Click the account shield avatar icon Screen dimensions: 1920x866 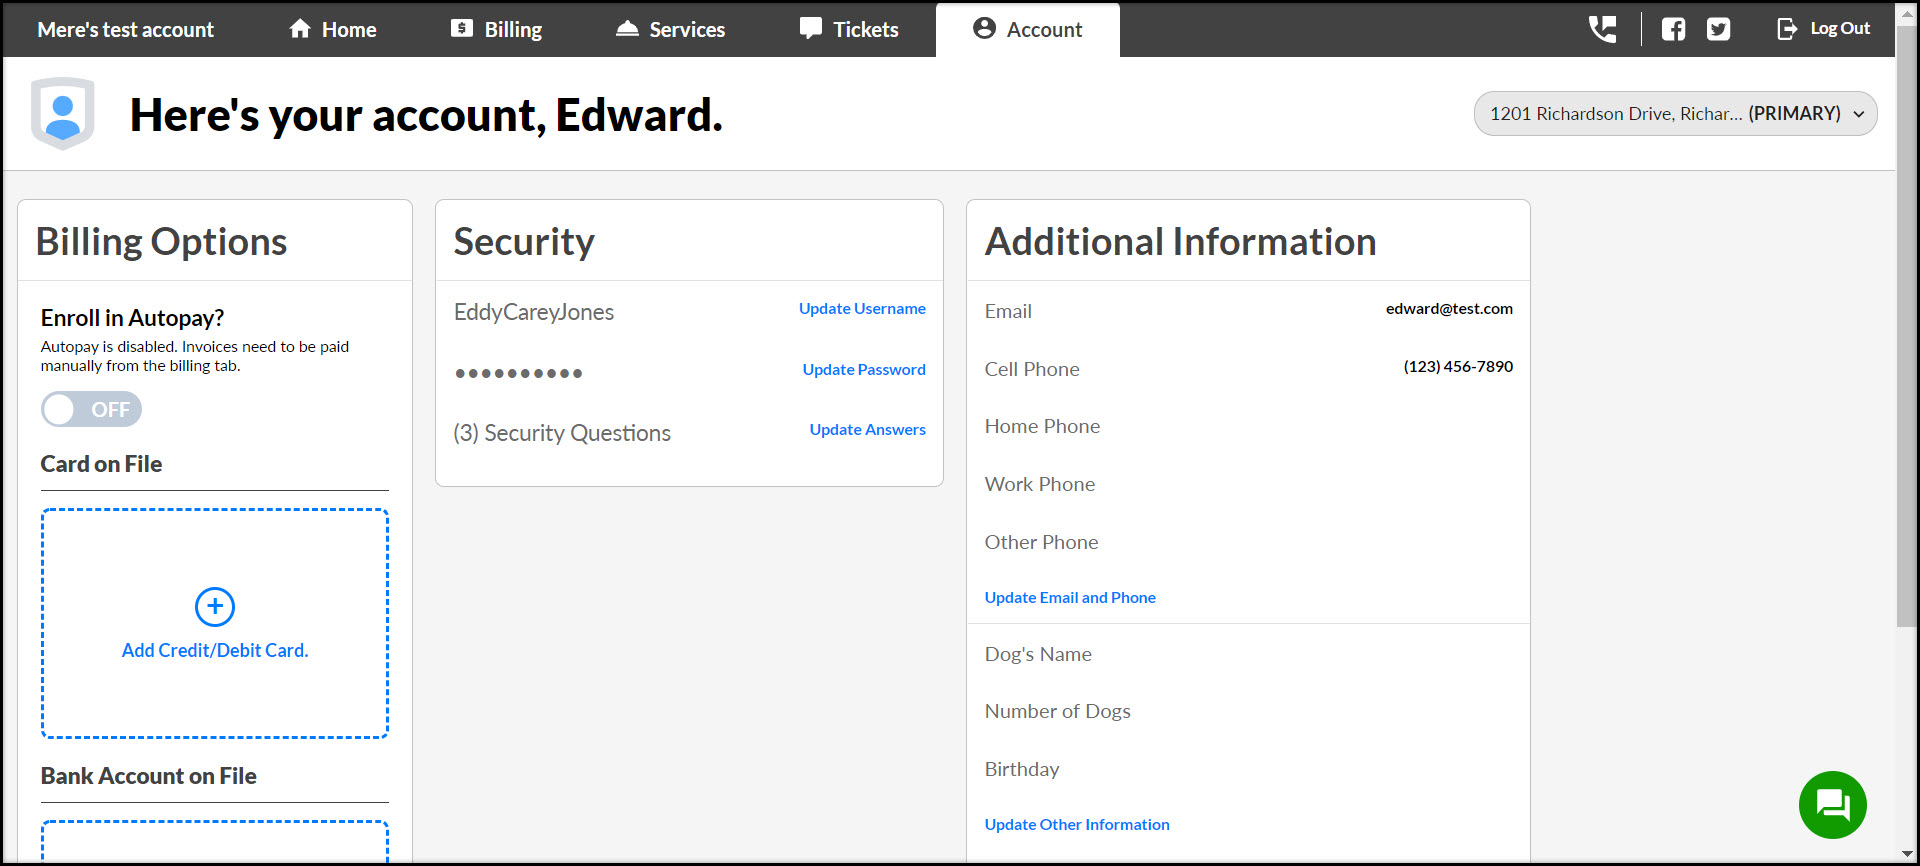(62, 113)
